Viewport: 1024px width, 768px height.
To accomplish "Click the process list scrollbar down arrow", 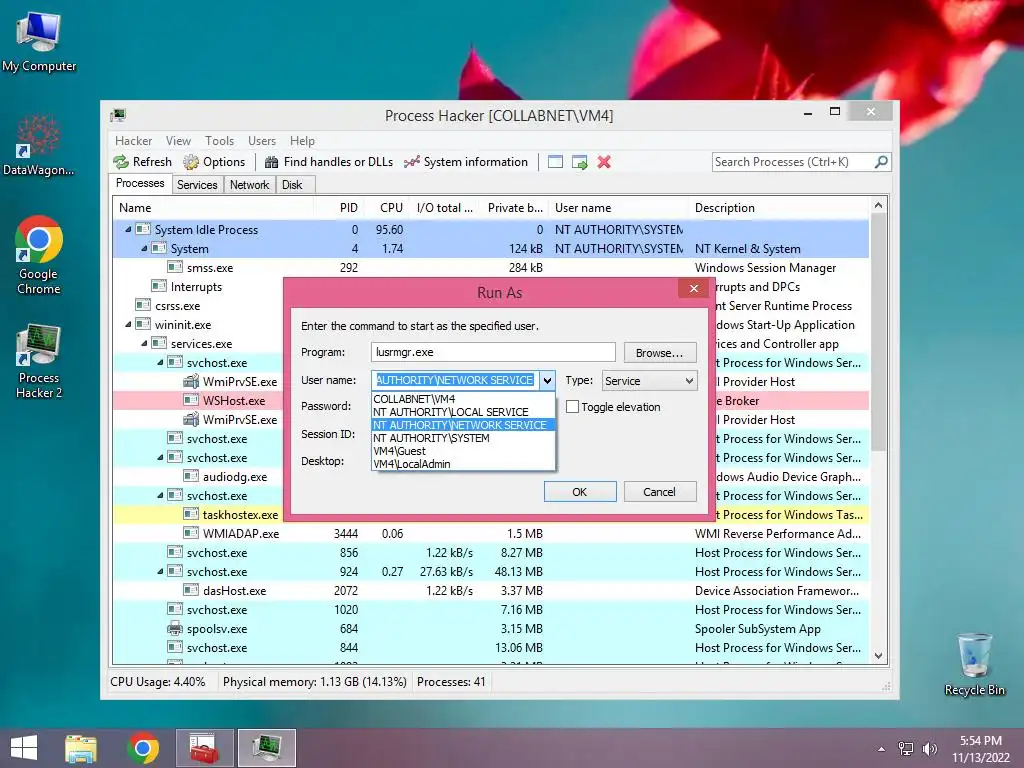I will (878, 656).
